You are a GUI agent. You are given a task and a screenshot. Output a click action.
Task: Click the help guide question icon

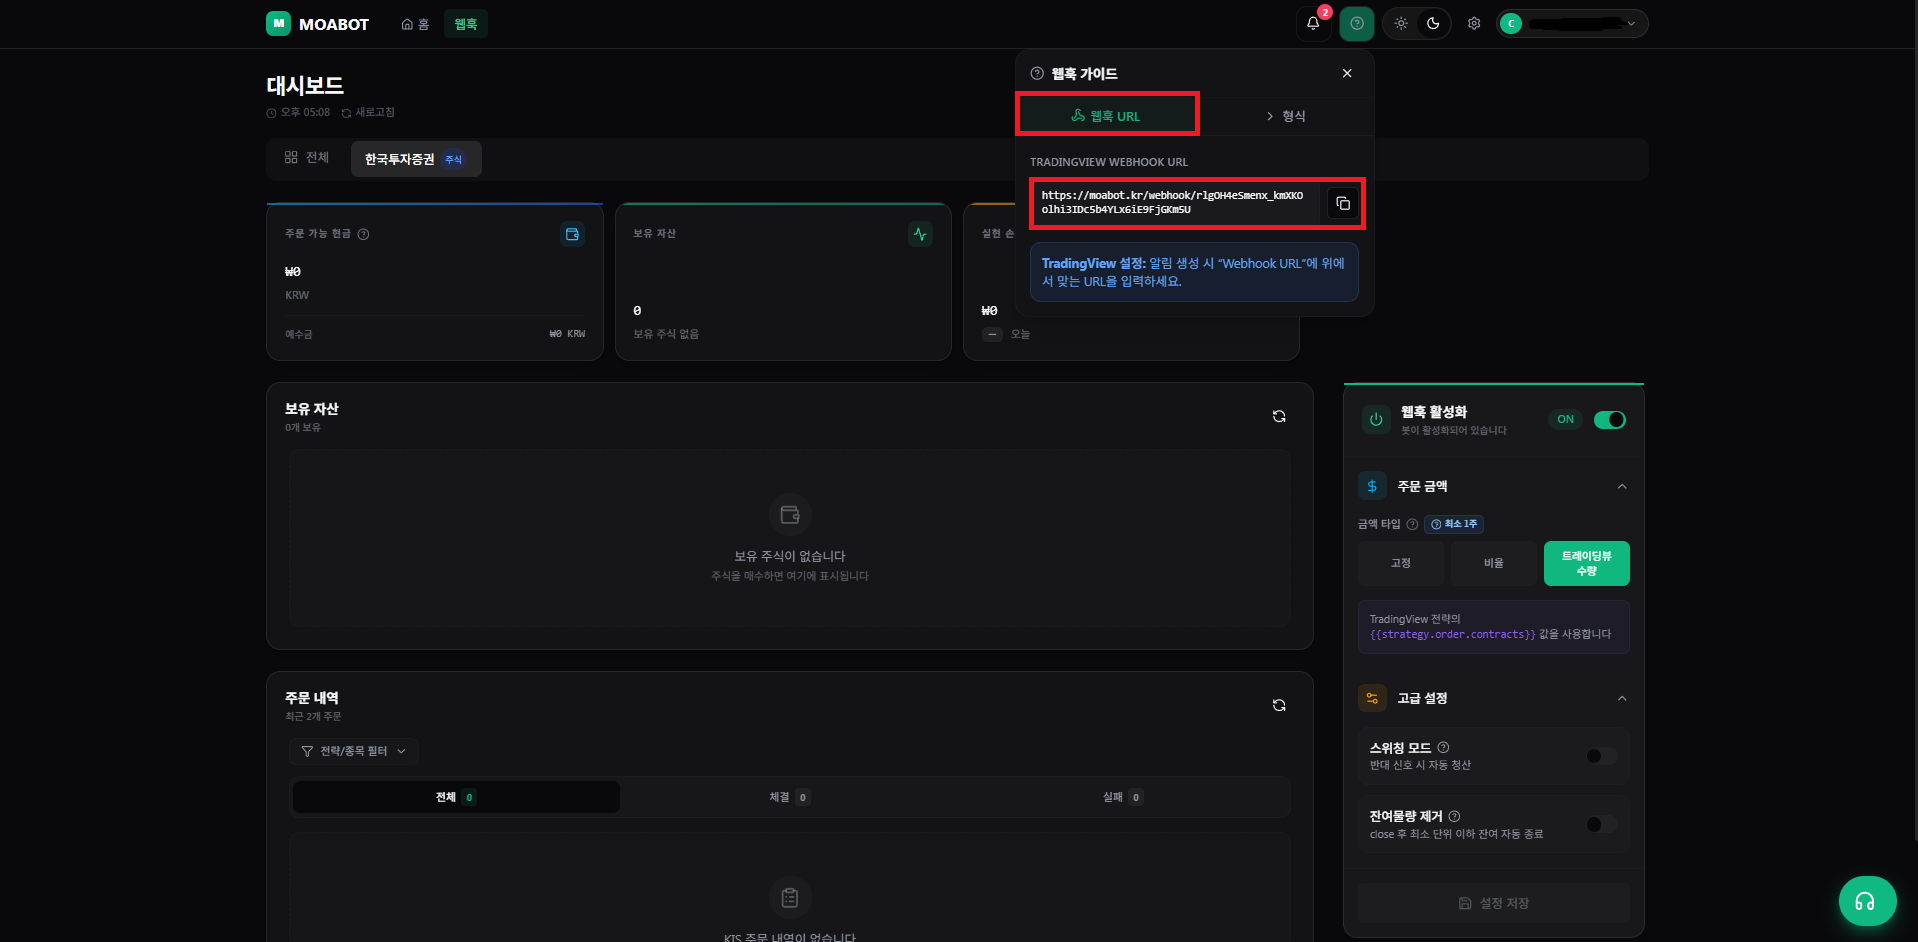(1357, 23)
